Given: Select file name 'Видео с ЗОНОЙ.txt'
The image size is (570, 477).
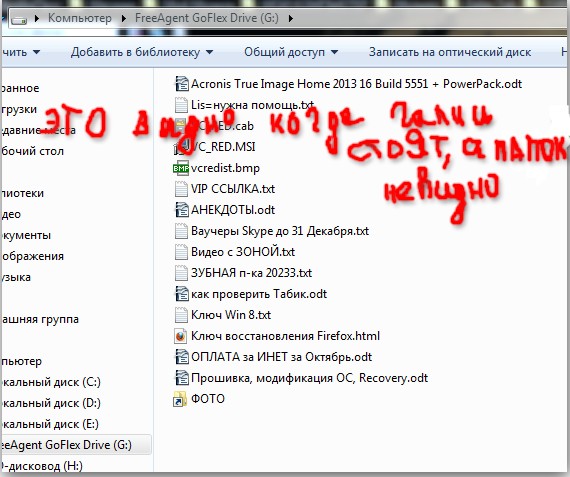Looking at the screenshot, I should (243, 252).
